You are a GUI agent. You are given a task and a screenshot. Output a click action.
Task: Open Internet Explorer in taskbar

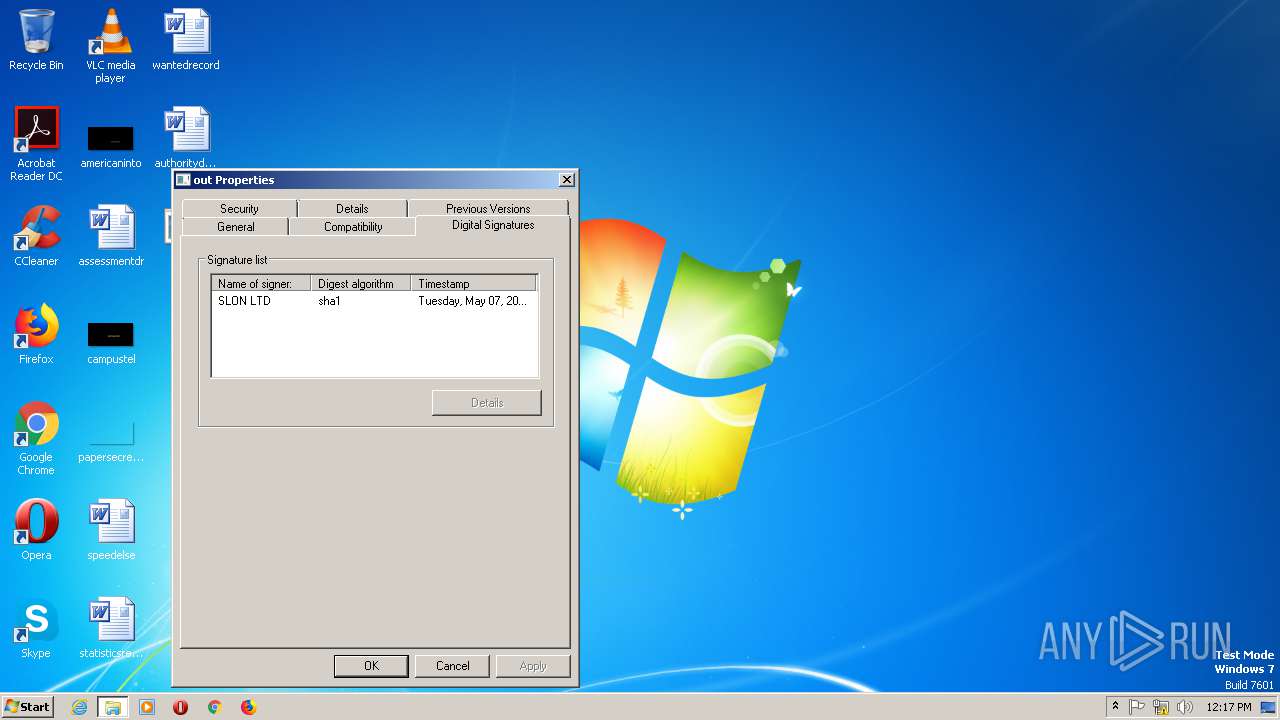point(79,707)
